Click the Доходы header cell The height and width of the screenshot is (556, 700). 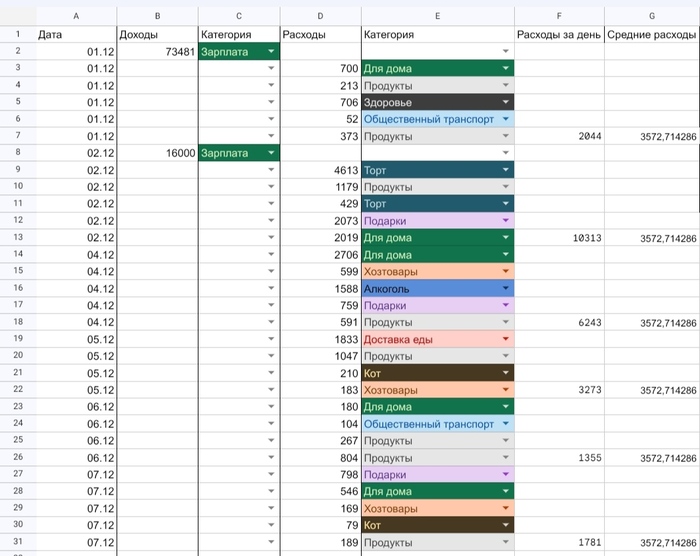coord(158,35)
